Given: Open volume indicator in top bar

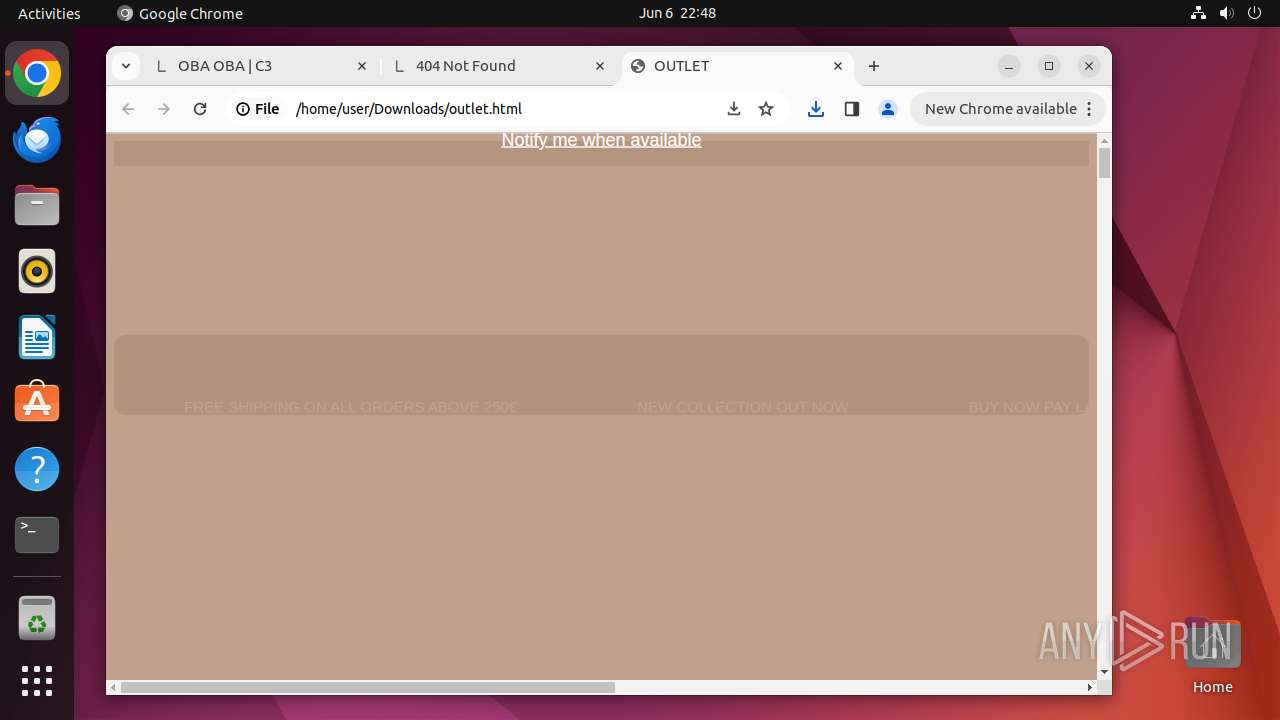Looking at the screenshot, I should coord(1226,13).
